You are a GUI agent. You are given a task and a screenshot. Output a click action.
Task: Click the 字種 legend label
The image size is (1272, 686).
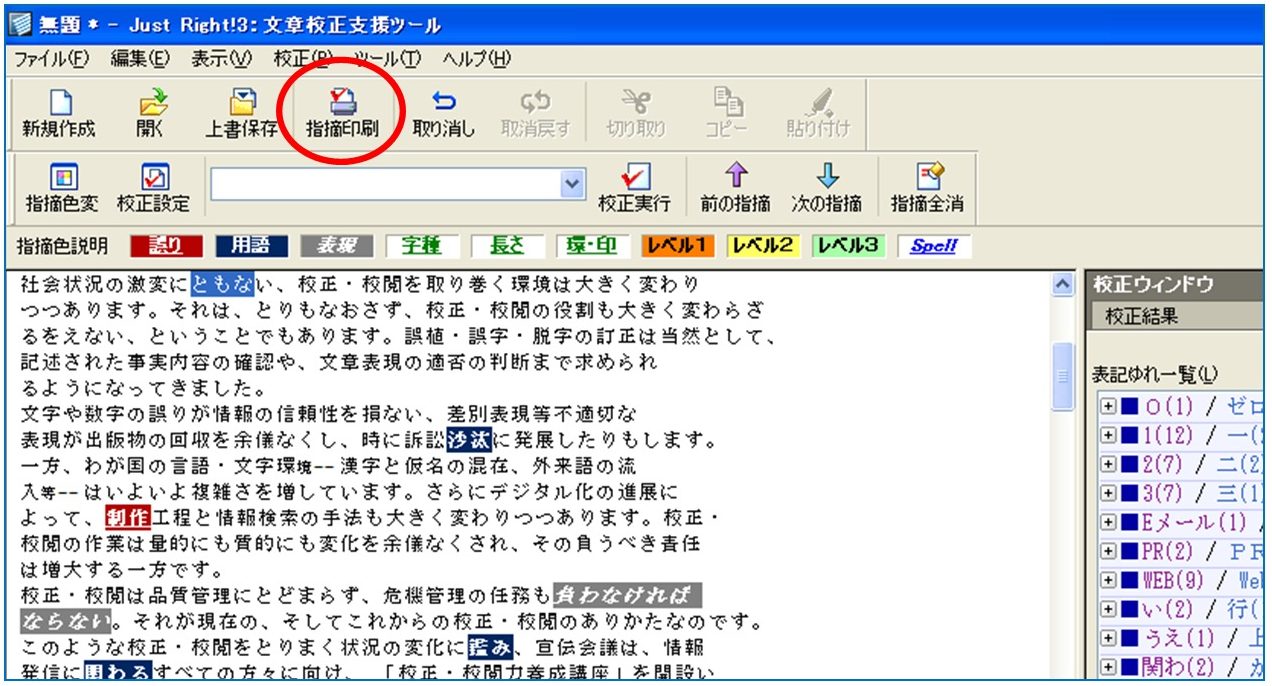coord(421,246)
